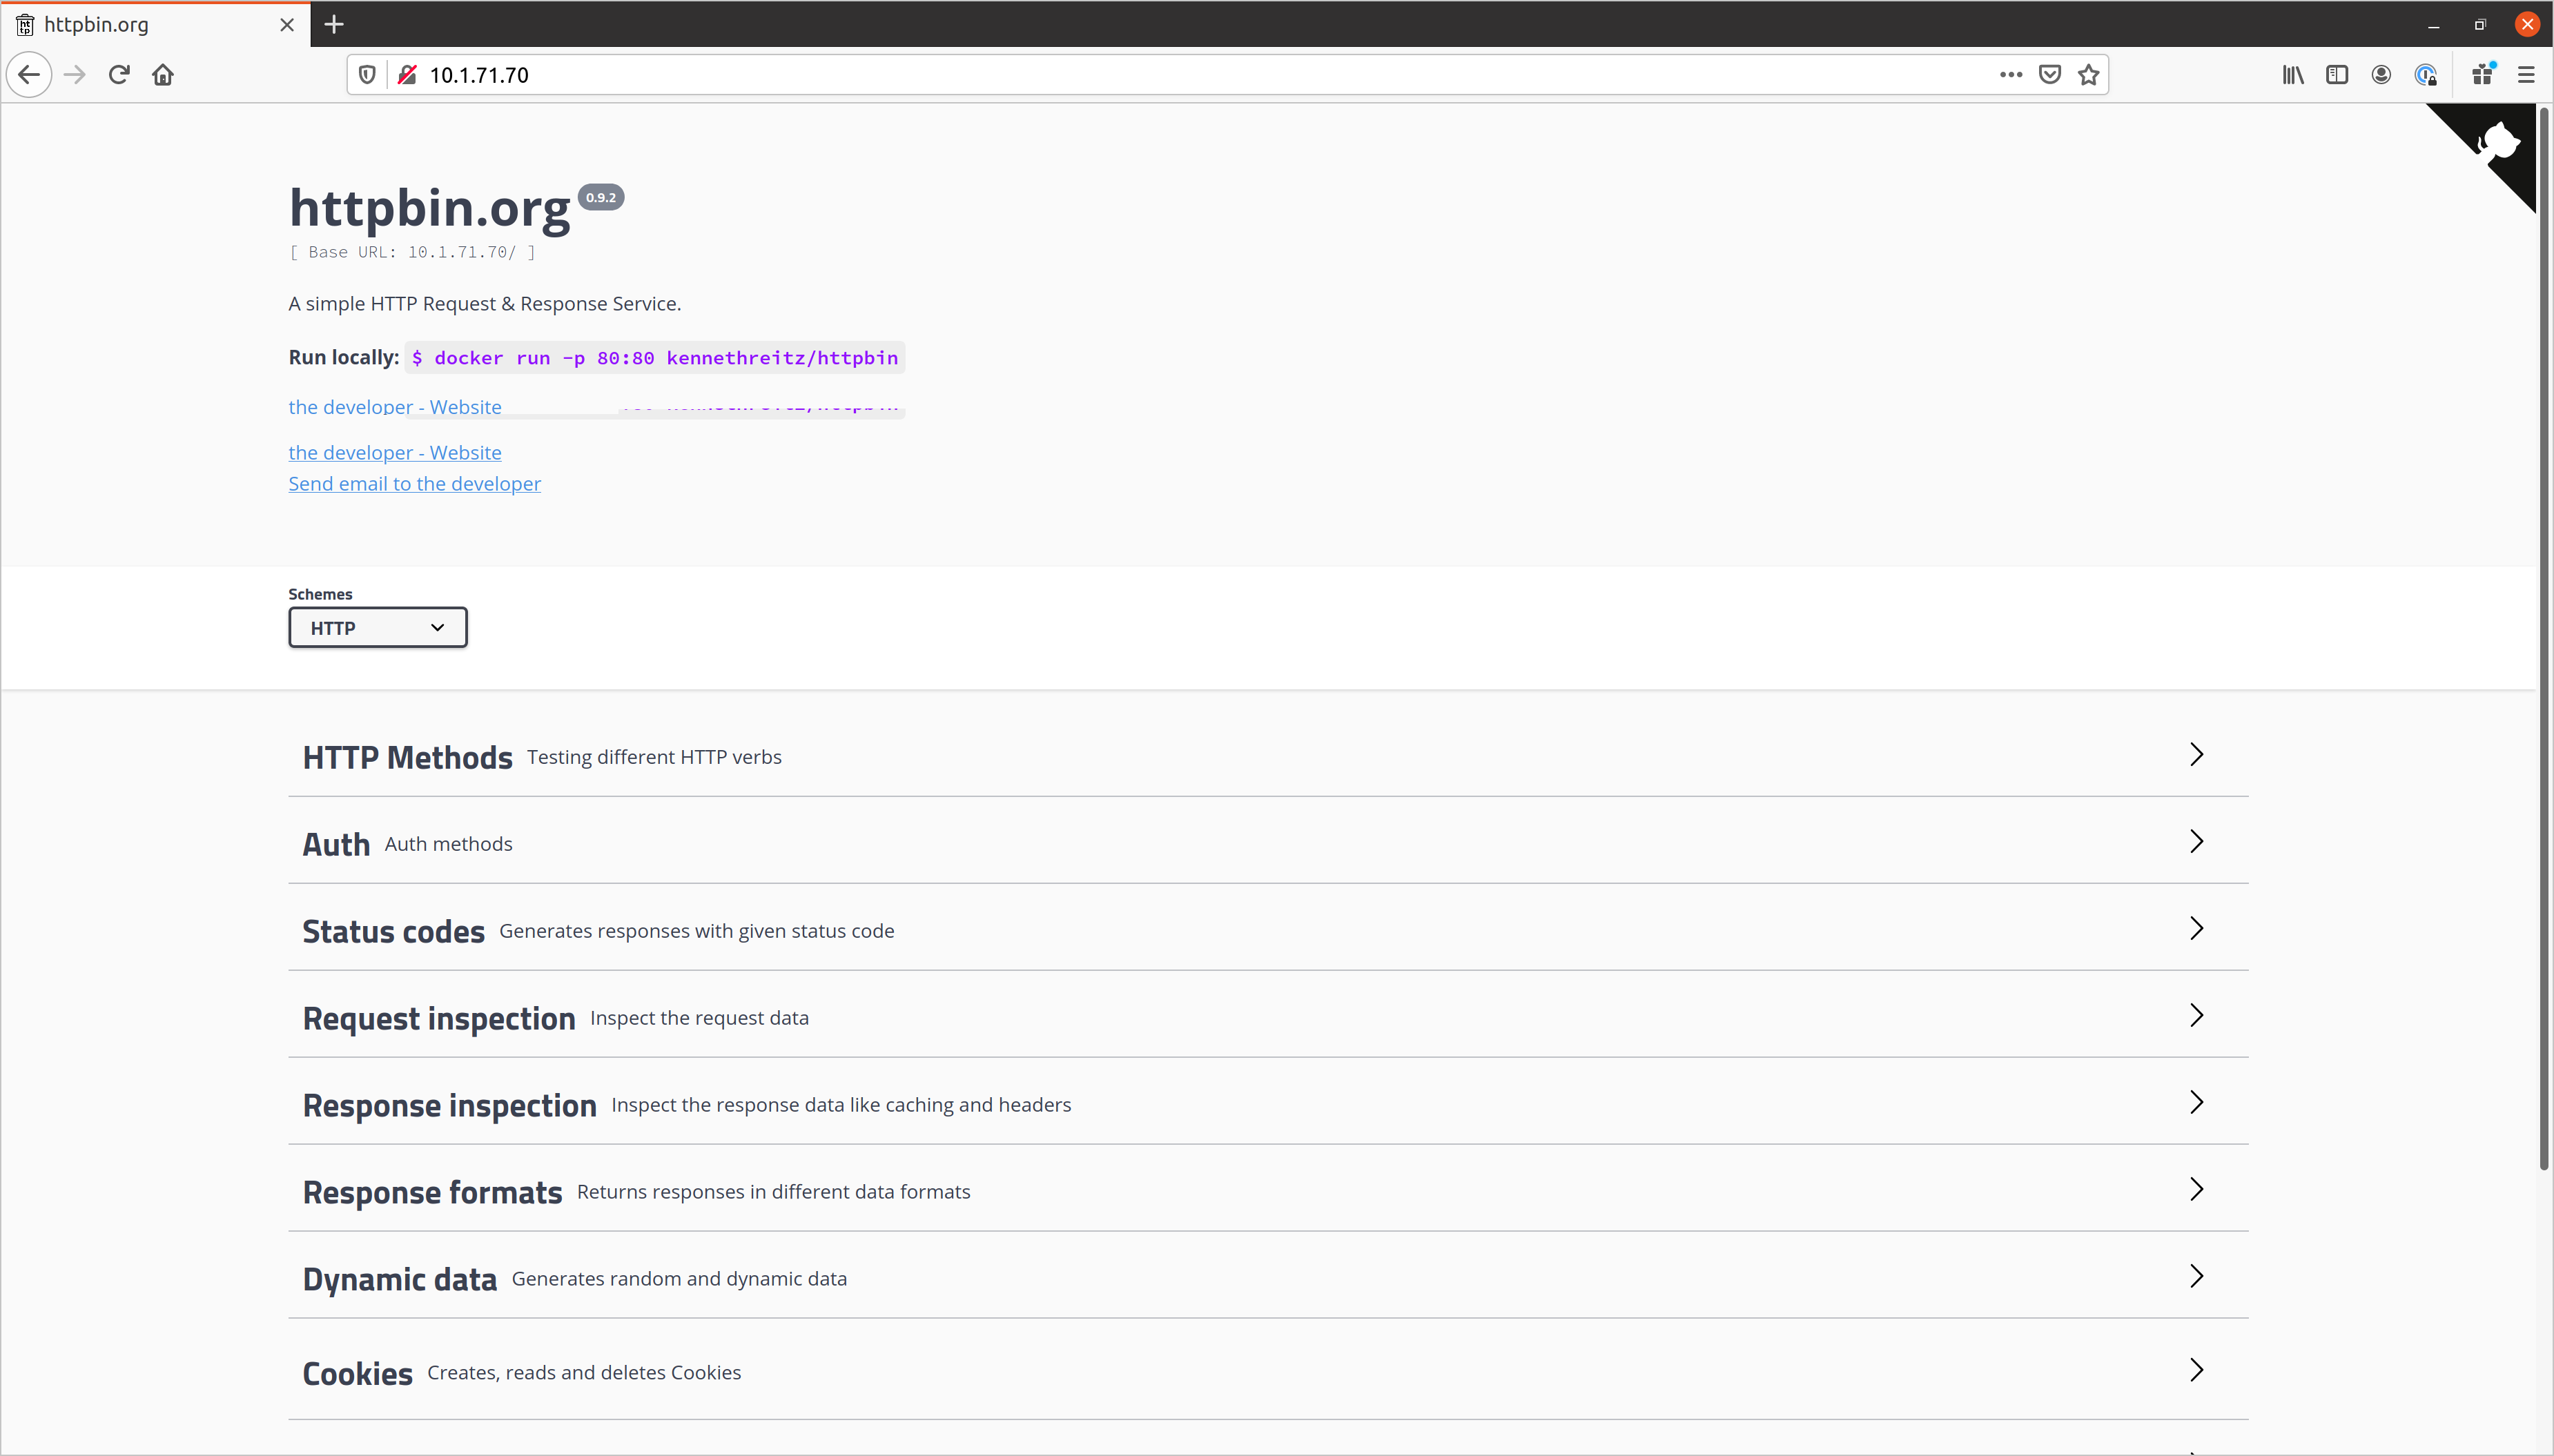The image size is (2554, 1456).
Task: Reload the current page
Action: tap(119, 75)
